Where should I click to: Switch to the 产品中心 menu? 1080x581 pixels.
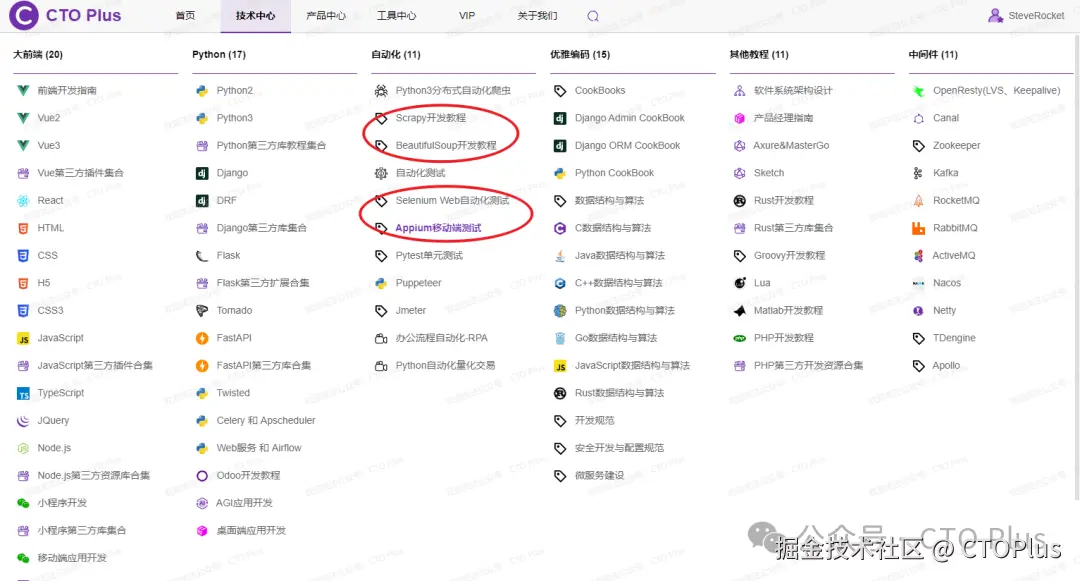click(327, 15)
